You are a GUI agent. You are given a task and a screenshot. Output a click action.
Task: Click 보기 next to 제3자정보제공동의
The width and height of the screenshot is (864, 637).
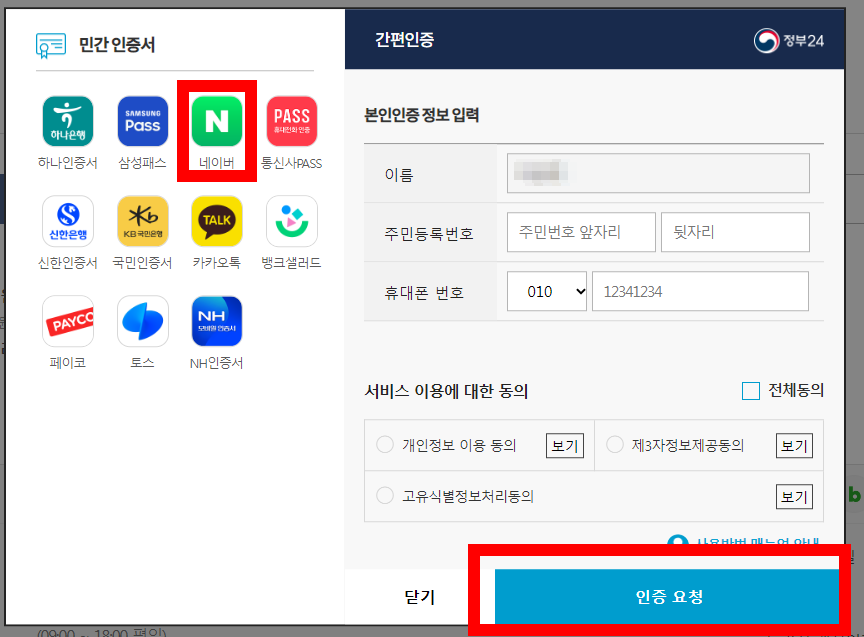coord(794,445)
